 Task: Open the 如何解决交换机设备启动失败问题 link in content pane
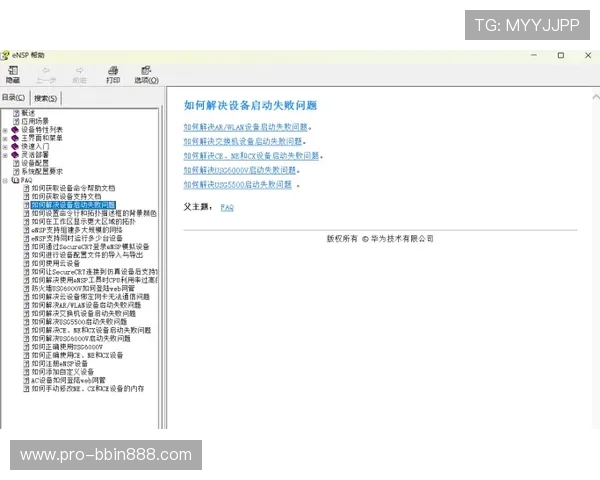[x=243, y=142]
